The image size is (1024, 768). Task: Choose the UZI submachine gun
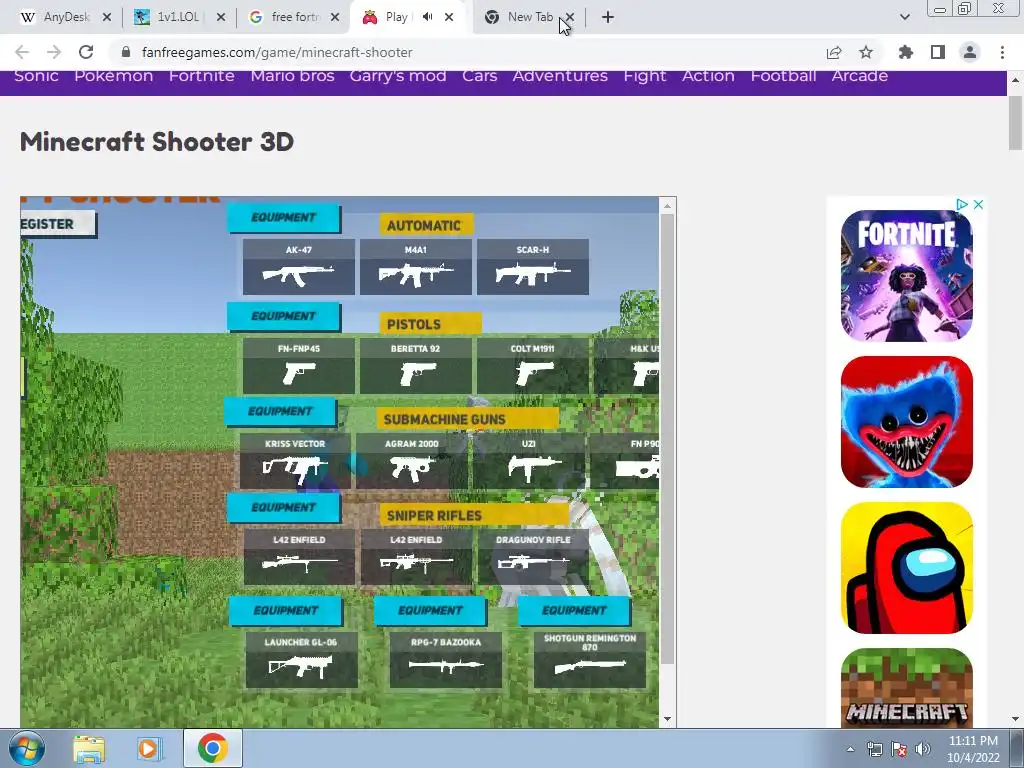coord(528,461)
